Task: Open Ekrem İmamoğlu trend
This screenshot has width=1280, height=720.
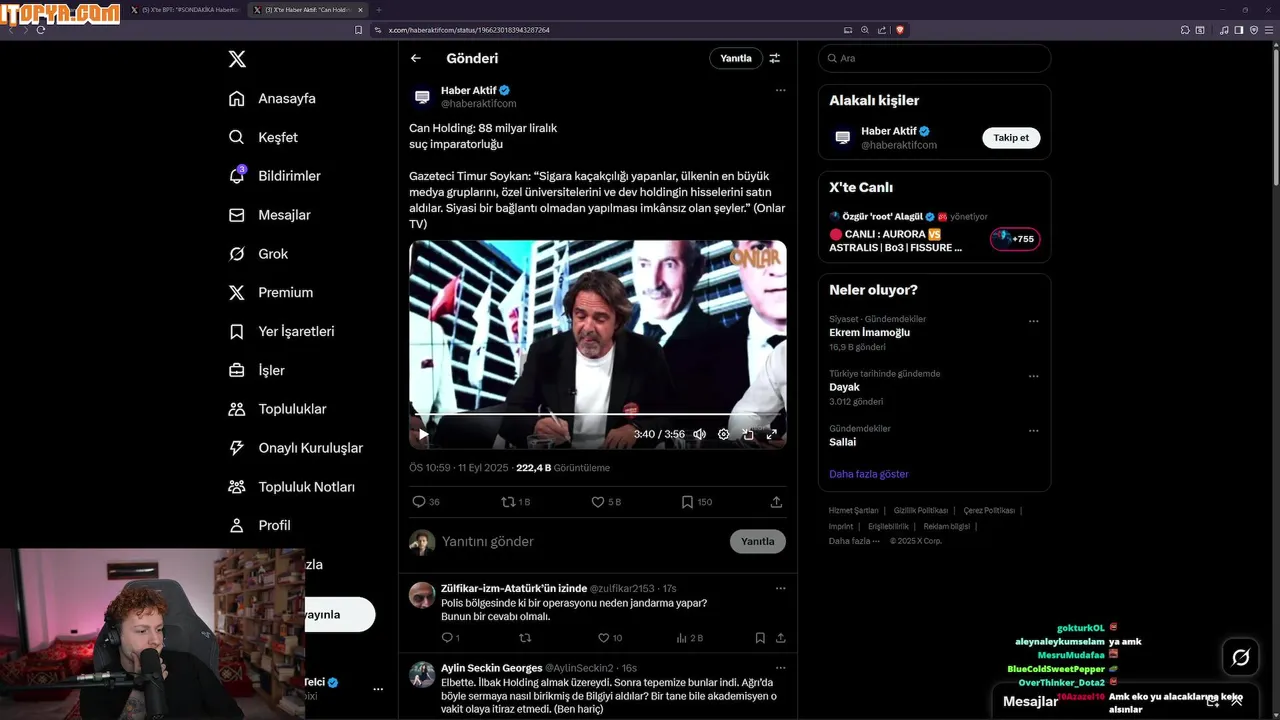Action: tap(869, 332)
